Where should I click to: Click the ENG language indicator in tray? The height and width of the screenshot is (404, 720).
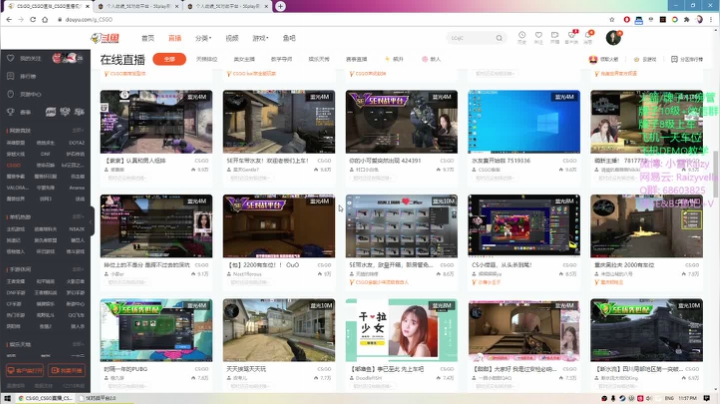(x=669, y=398)
